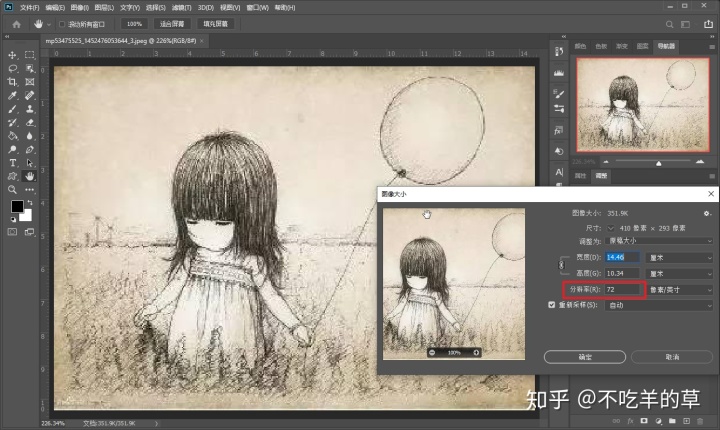Screen dimensions: 720x430
Task: Click the 填充屏幕 button
Action: click(215, 24)
